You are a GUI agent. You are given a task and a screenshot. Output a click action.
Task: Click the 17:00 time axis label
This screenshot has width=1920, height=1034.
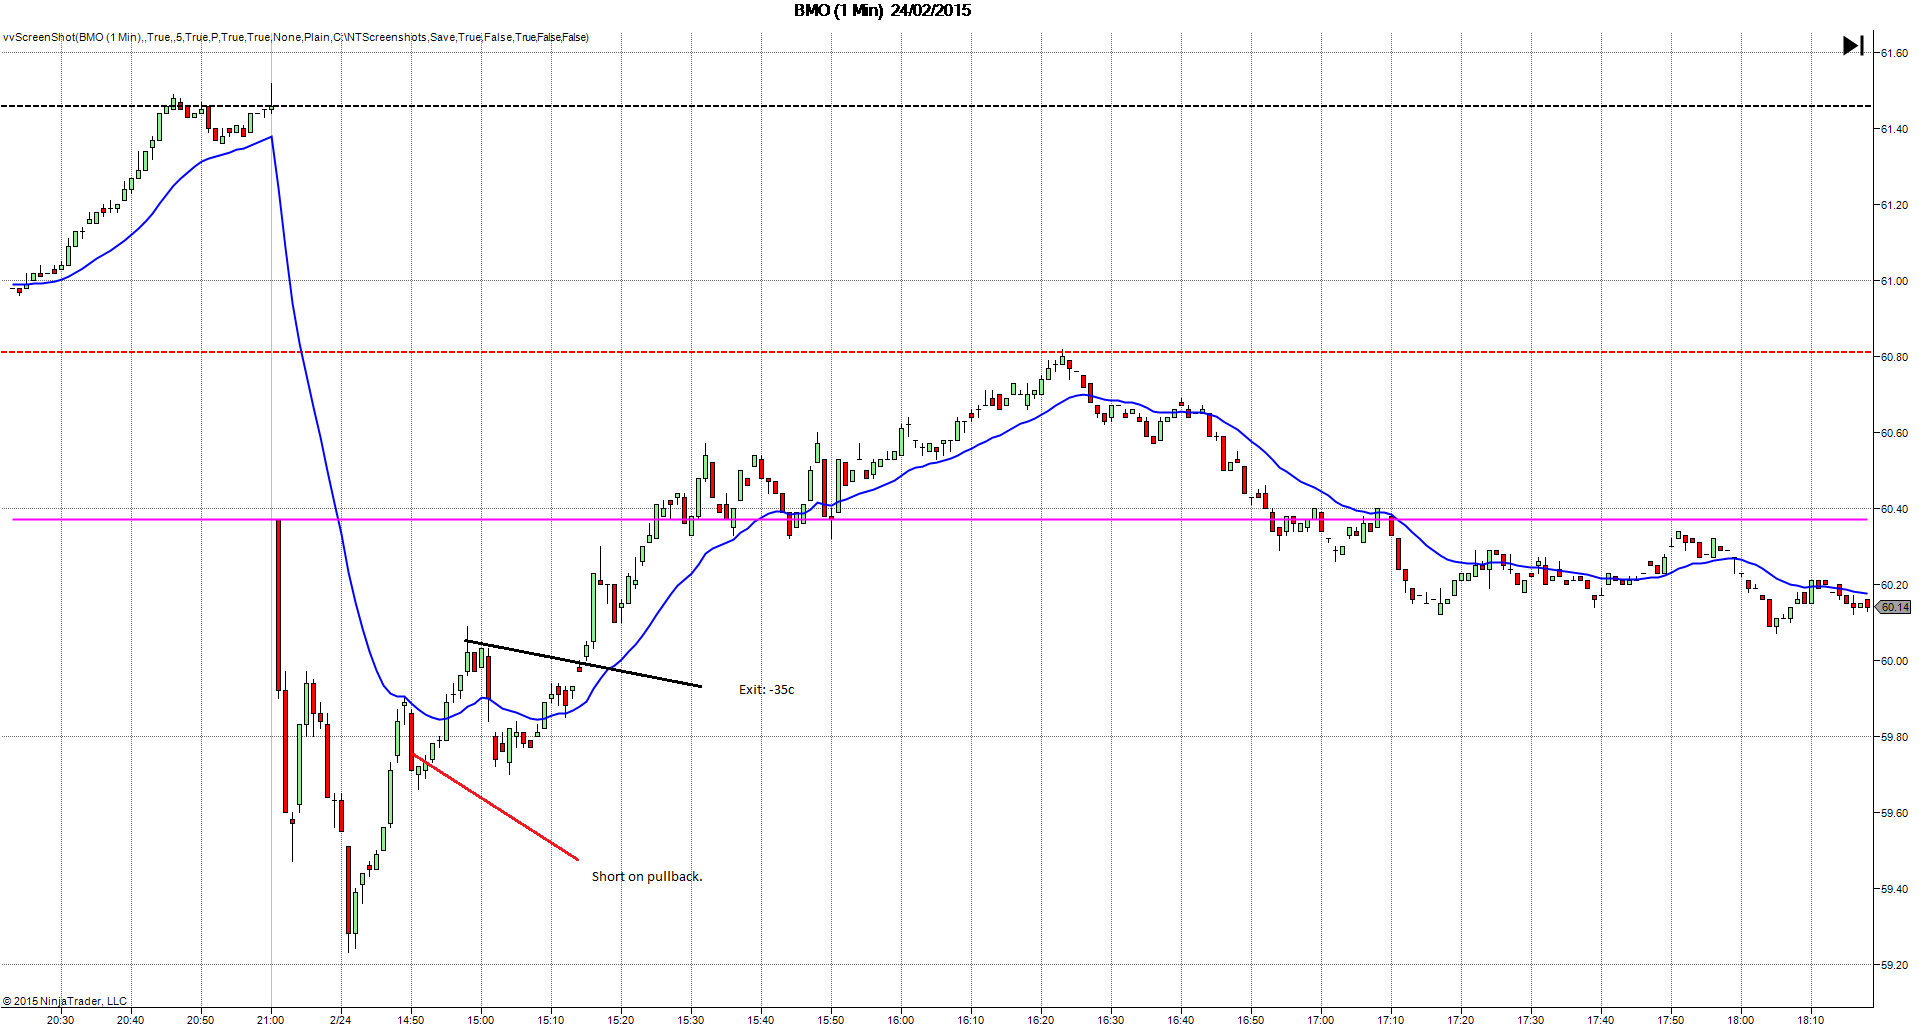(x=1320, y=1020)
